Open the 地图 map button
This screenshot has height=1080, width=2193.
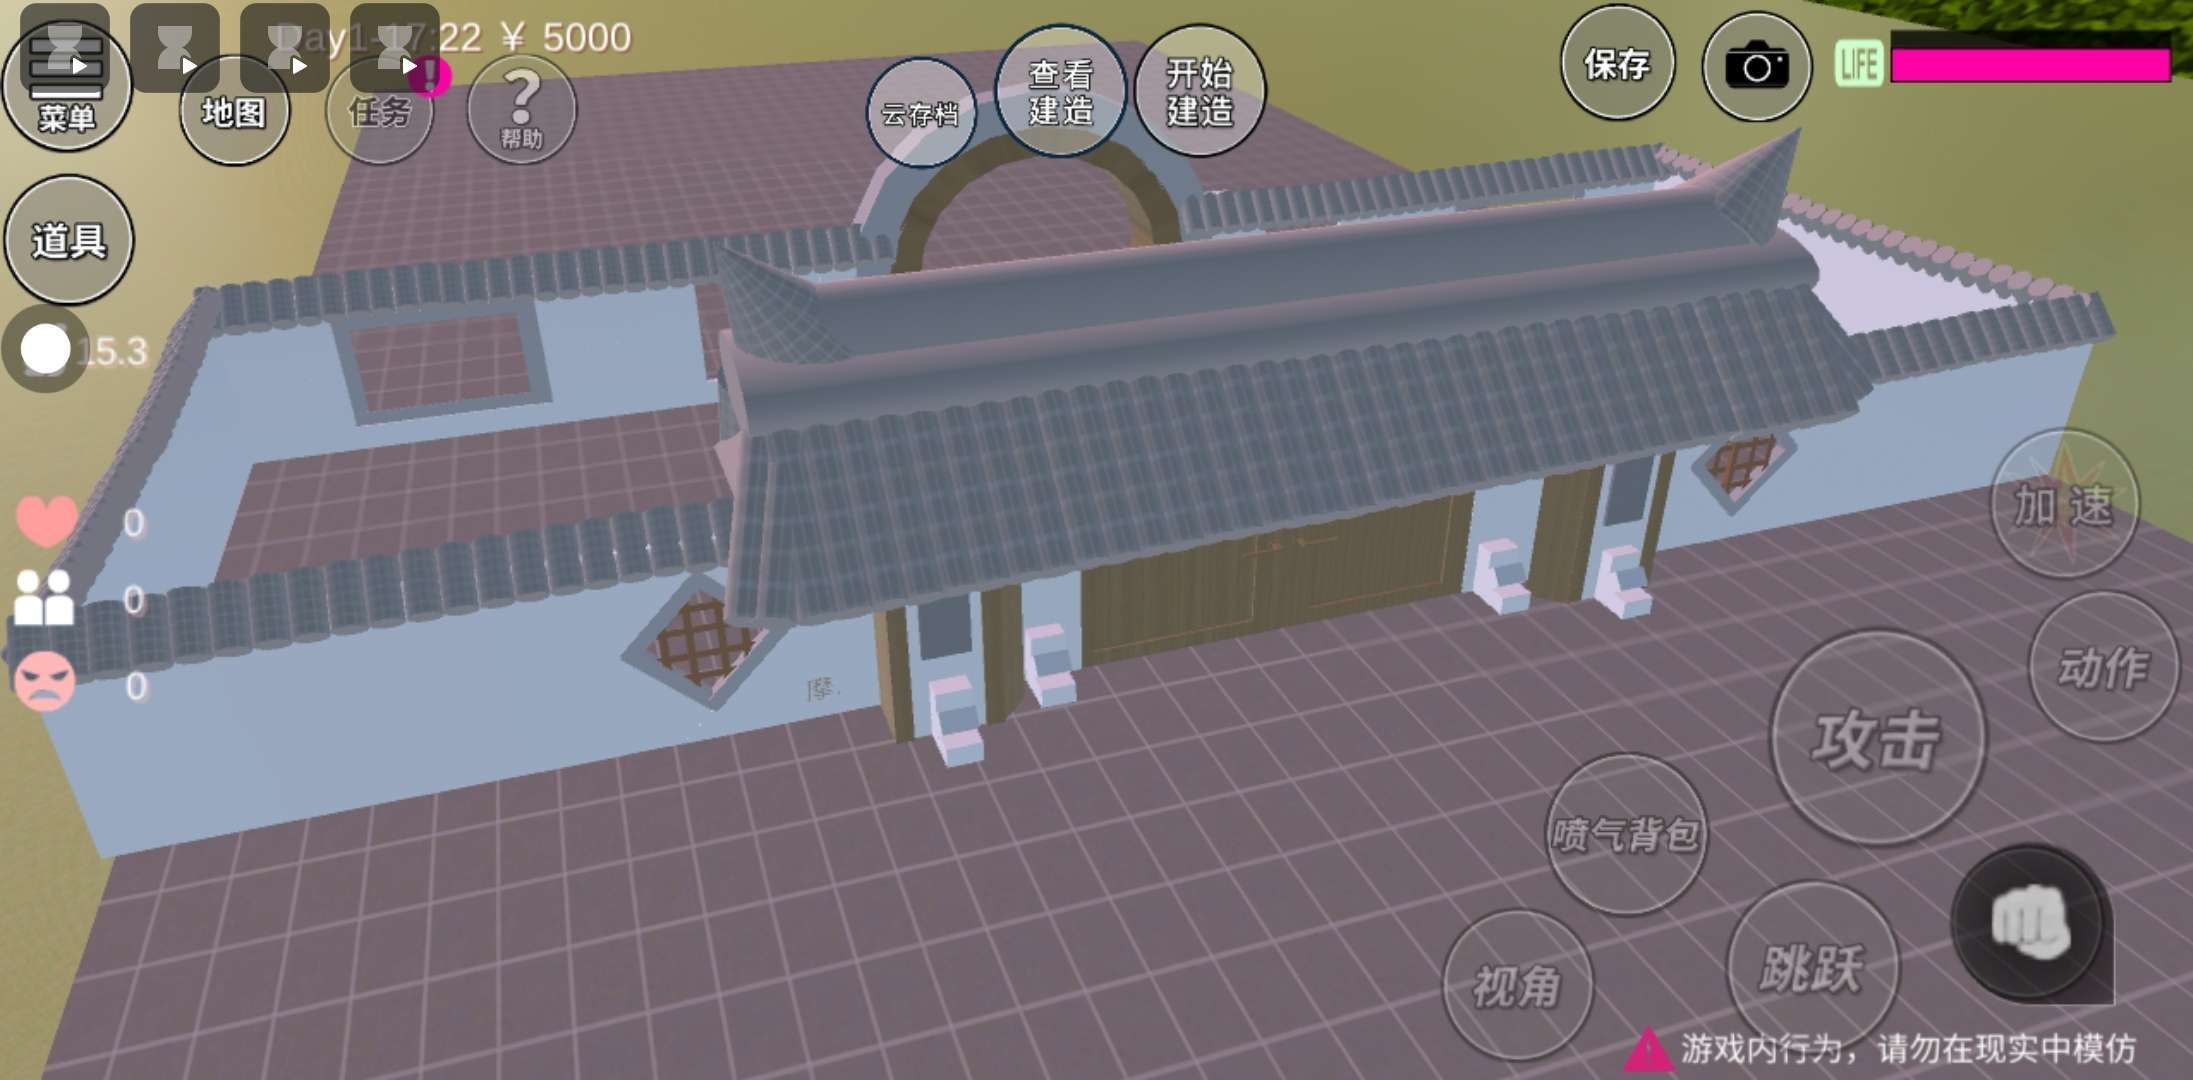click(234, 115)
